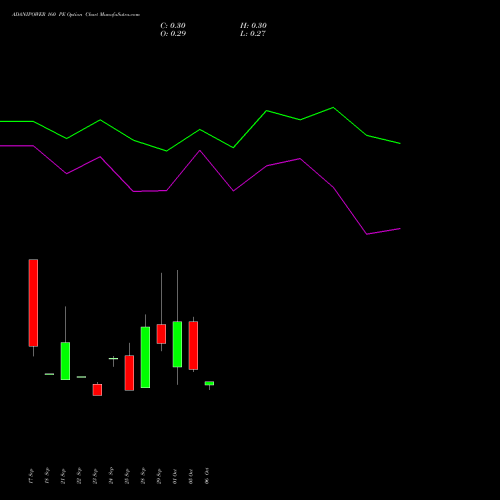Select the green candlestick above 21 Sep
The height and width of the screenshot is (500, 500).
tap(65, 361)
